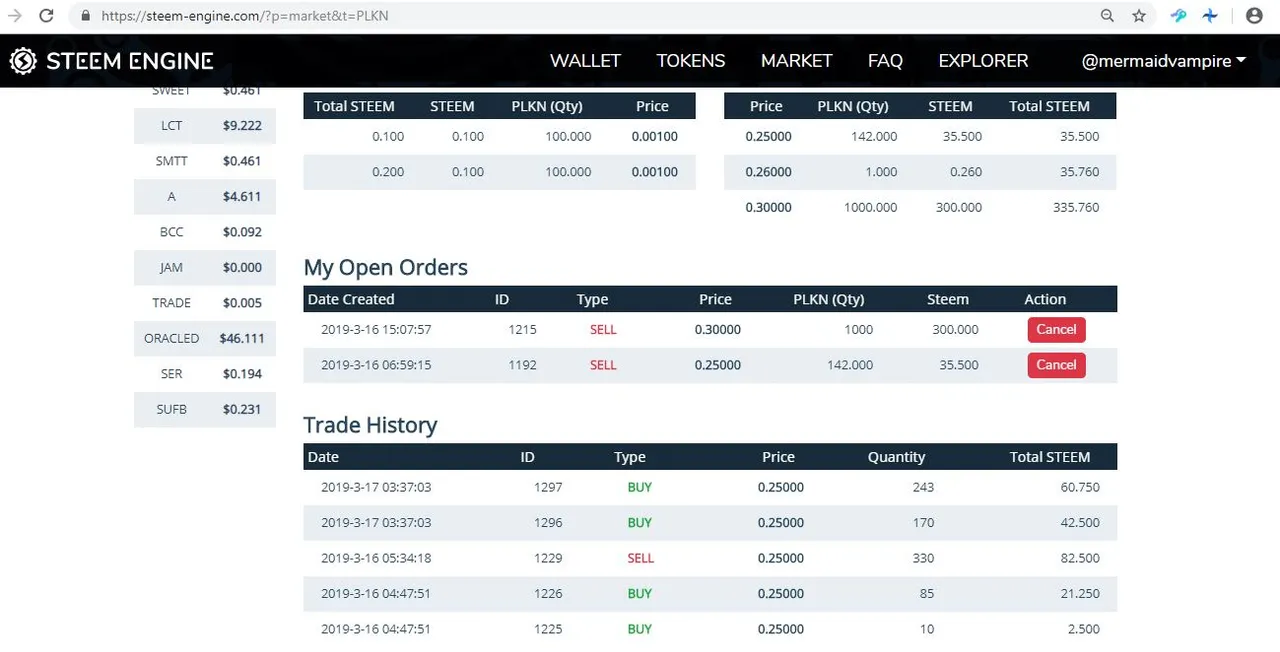
Task: Click LCT price $9.222
Action: 242,126
